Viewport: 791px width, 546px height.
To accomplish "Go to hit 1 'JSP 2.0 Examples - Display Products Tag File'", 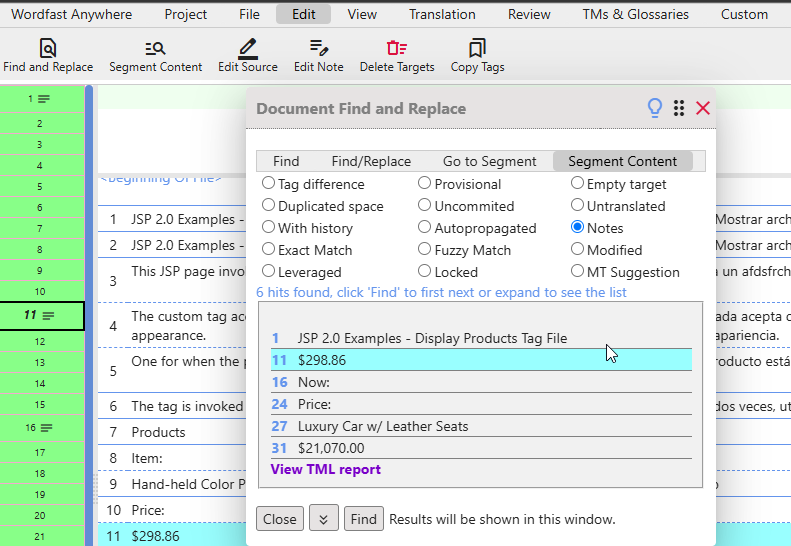I will [x=481, y=338].
